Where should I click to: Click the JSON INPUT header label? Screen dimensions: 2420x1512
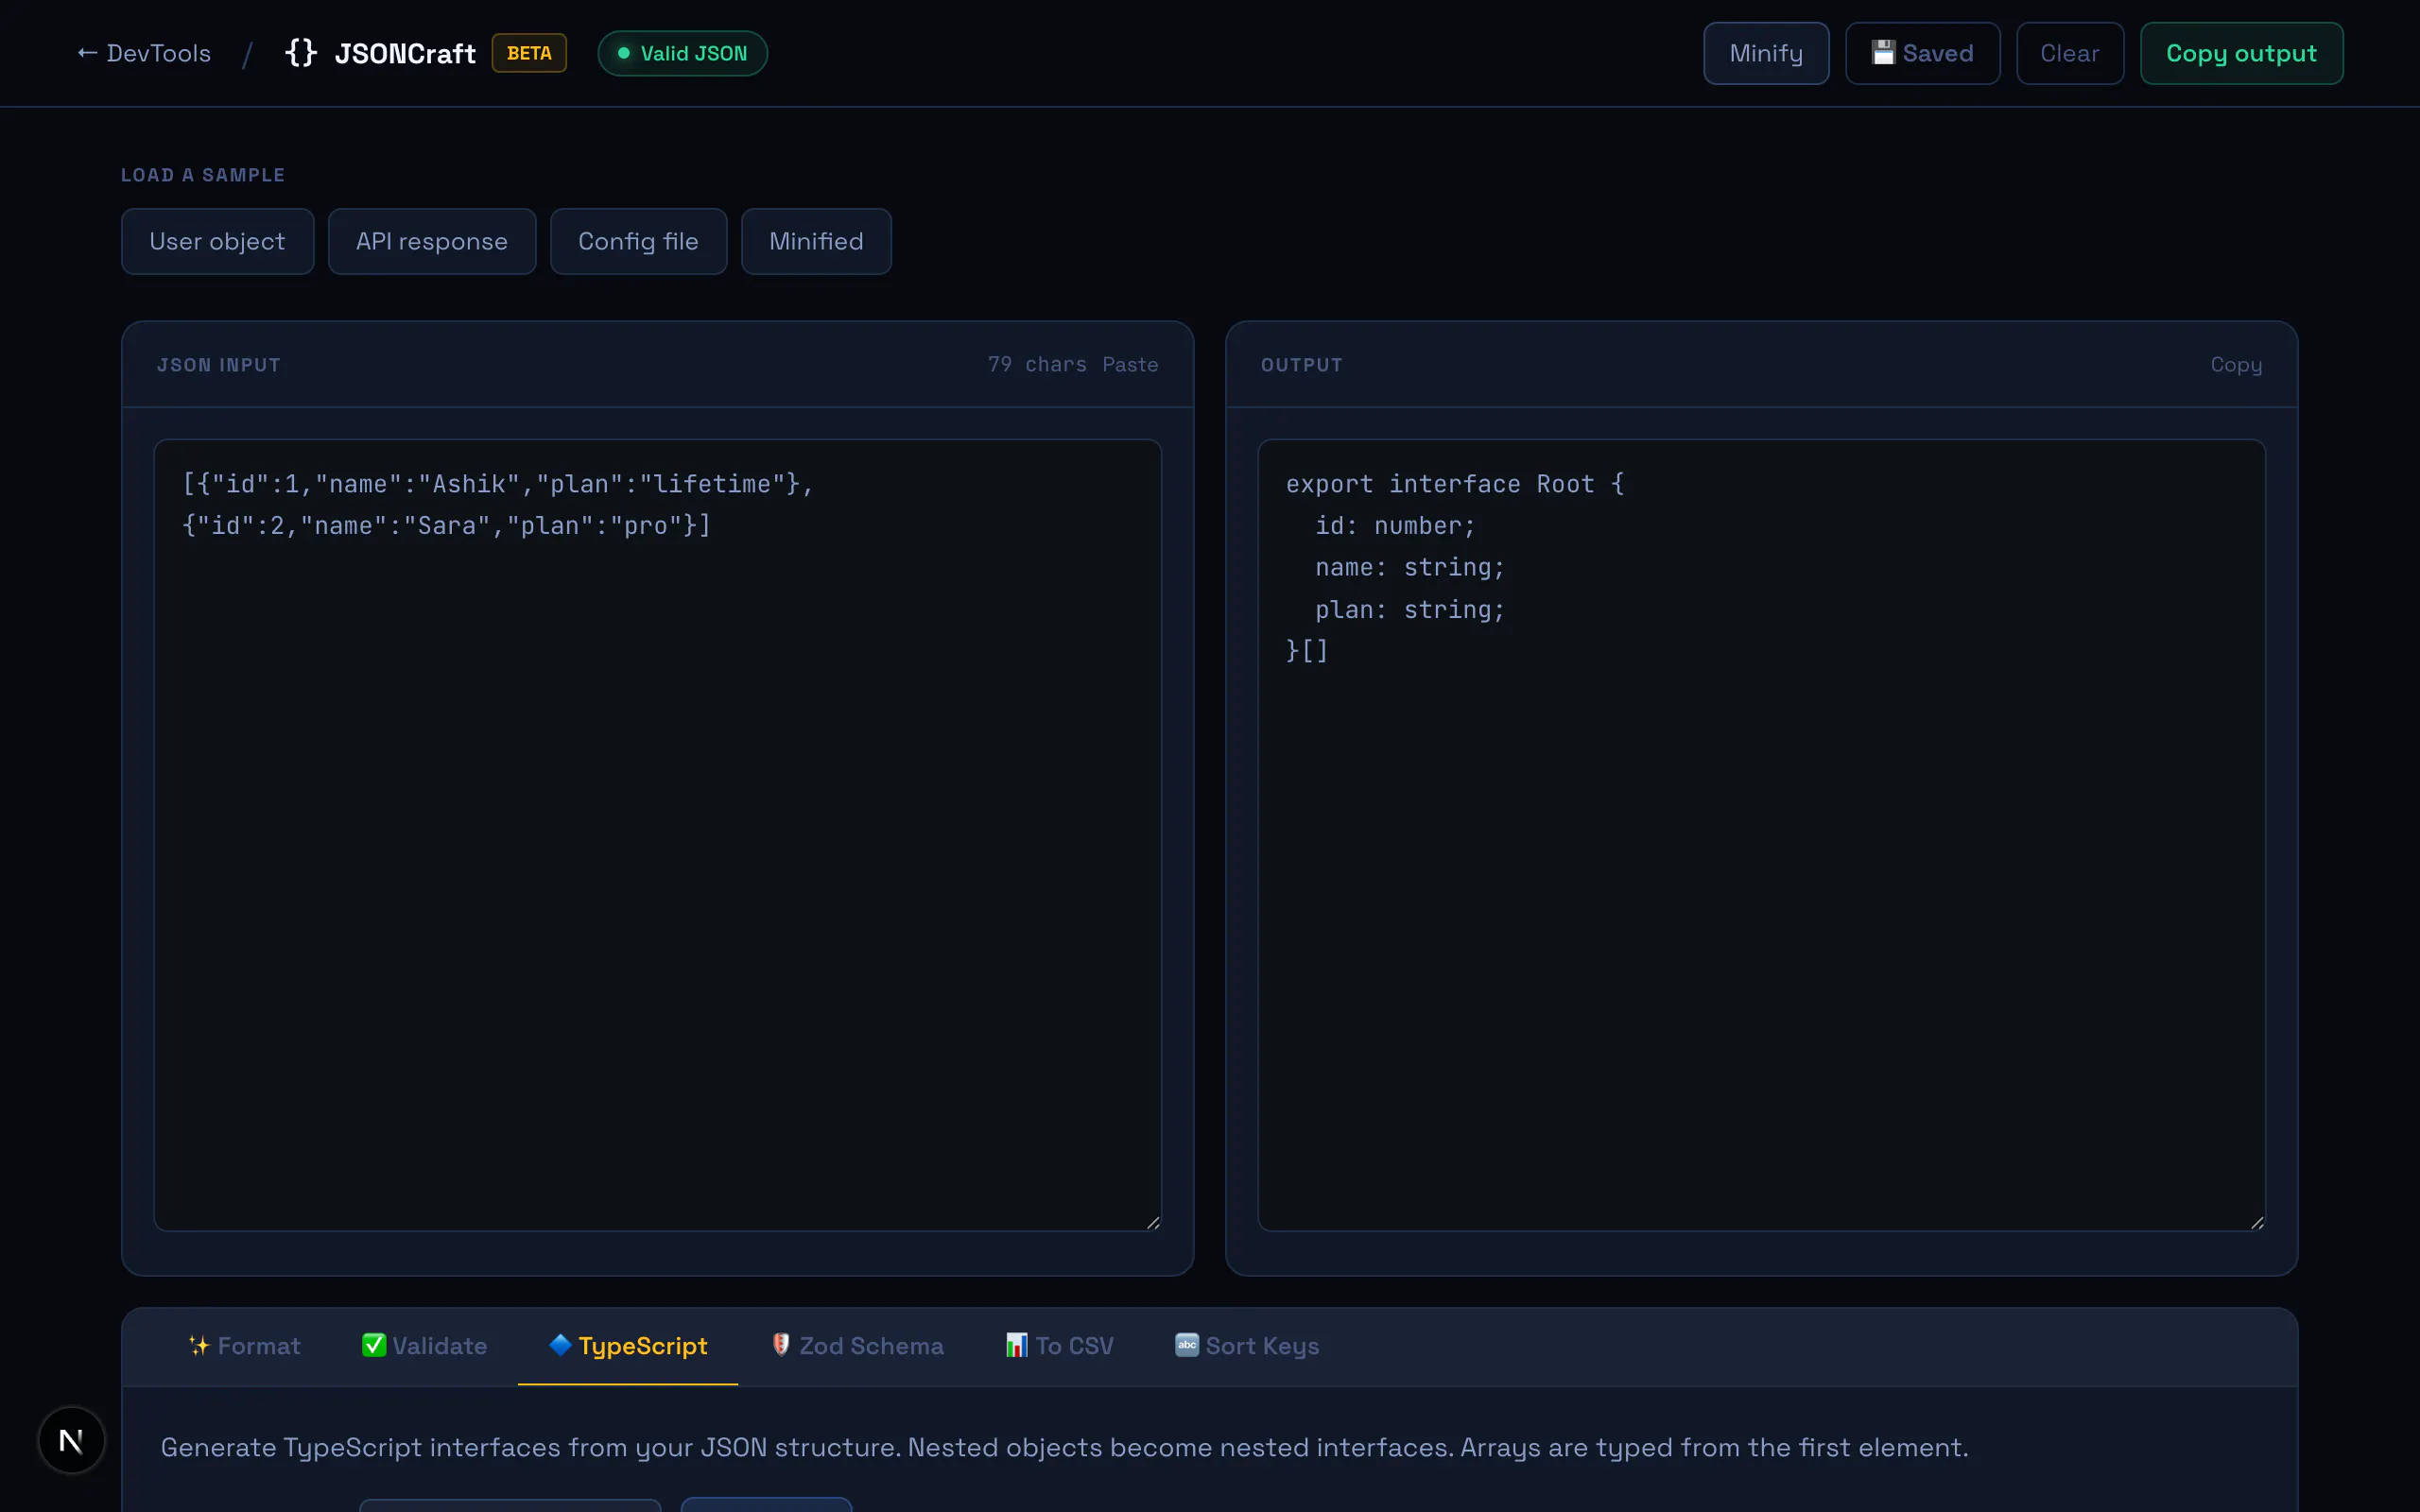[219, 365]
